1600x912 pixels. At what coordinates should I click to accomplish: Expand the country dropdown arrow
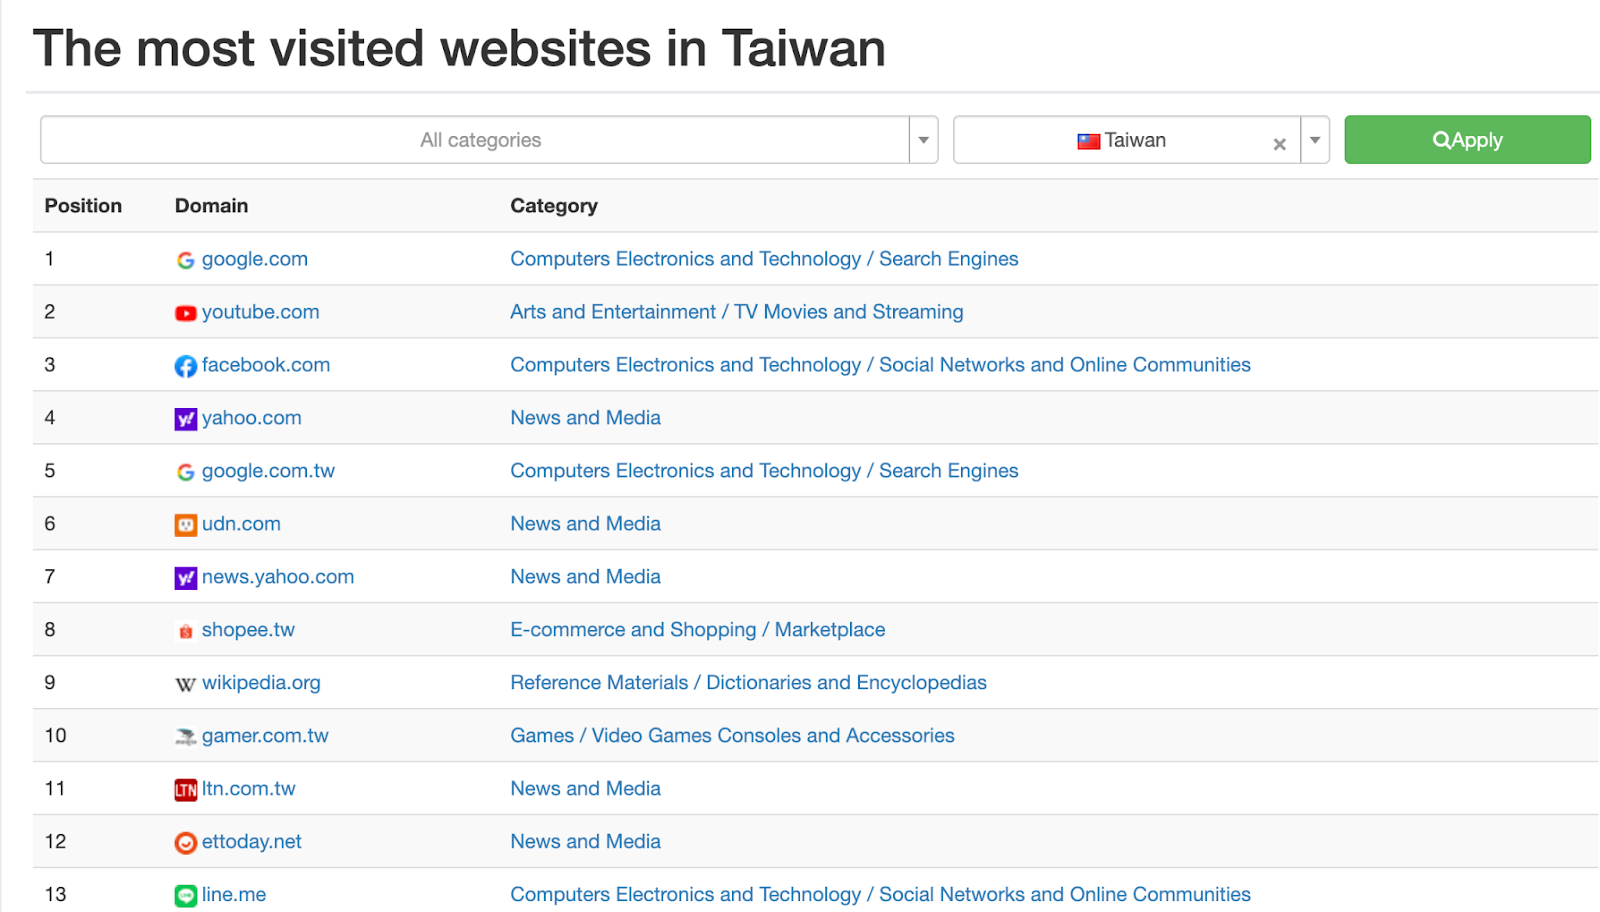coord(1315,140)
